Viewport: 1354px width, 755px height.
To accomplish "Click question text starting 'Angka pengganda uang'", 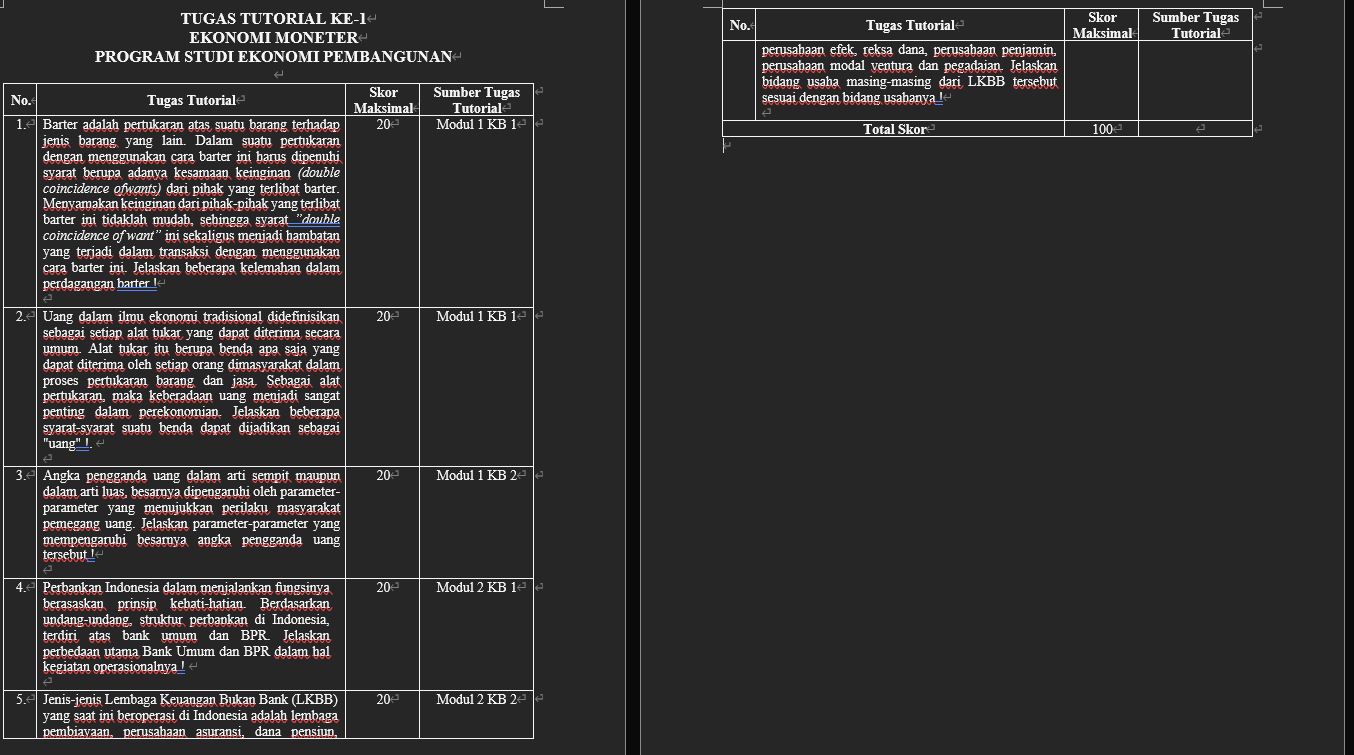I will (x=191, y=515).
